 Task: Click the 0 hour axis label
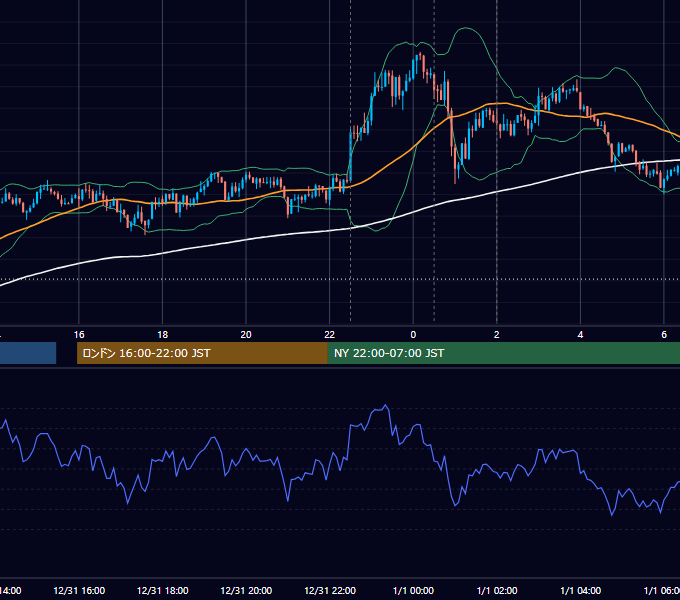tap(413, 335)
